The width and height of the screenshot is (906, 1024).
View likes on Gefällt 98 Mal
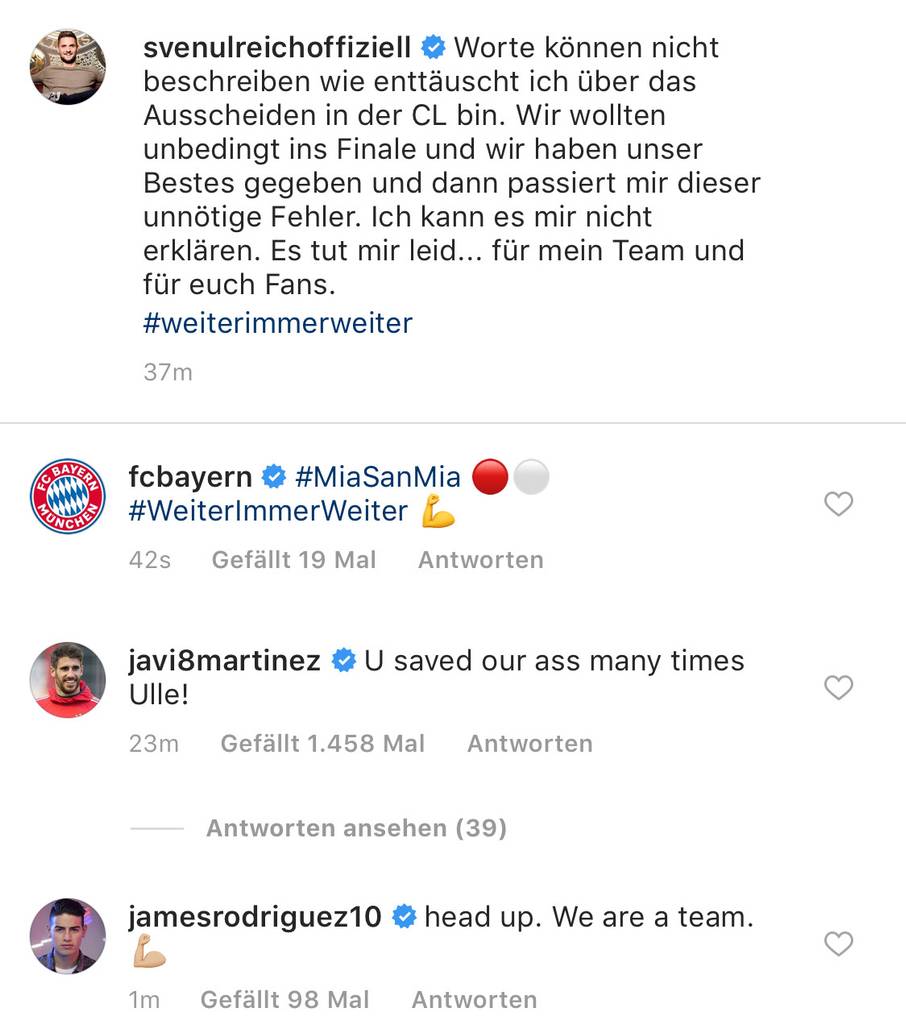(x=284, y=1000)
